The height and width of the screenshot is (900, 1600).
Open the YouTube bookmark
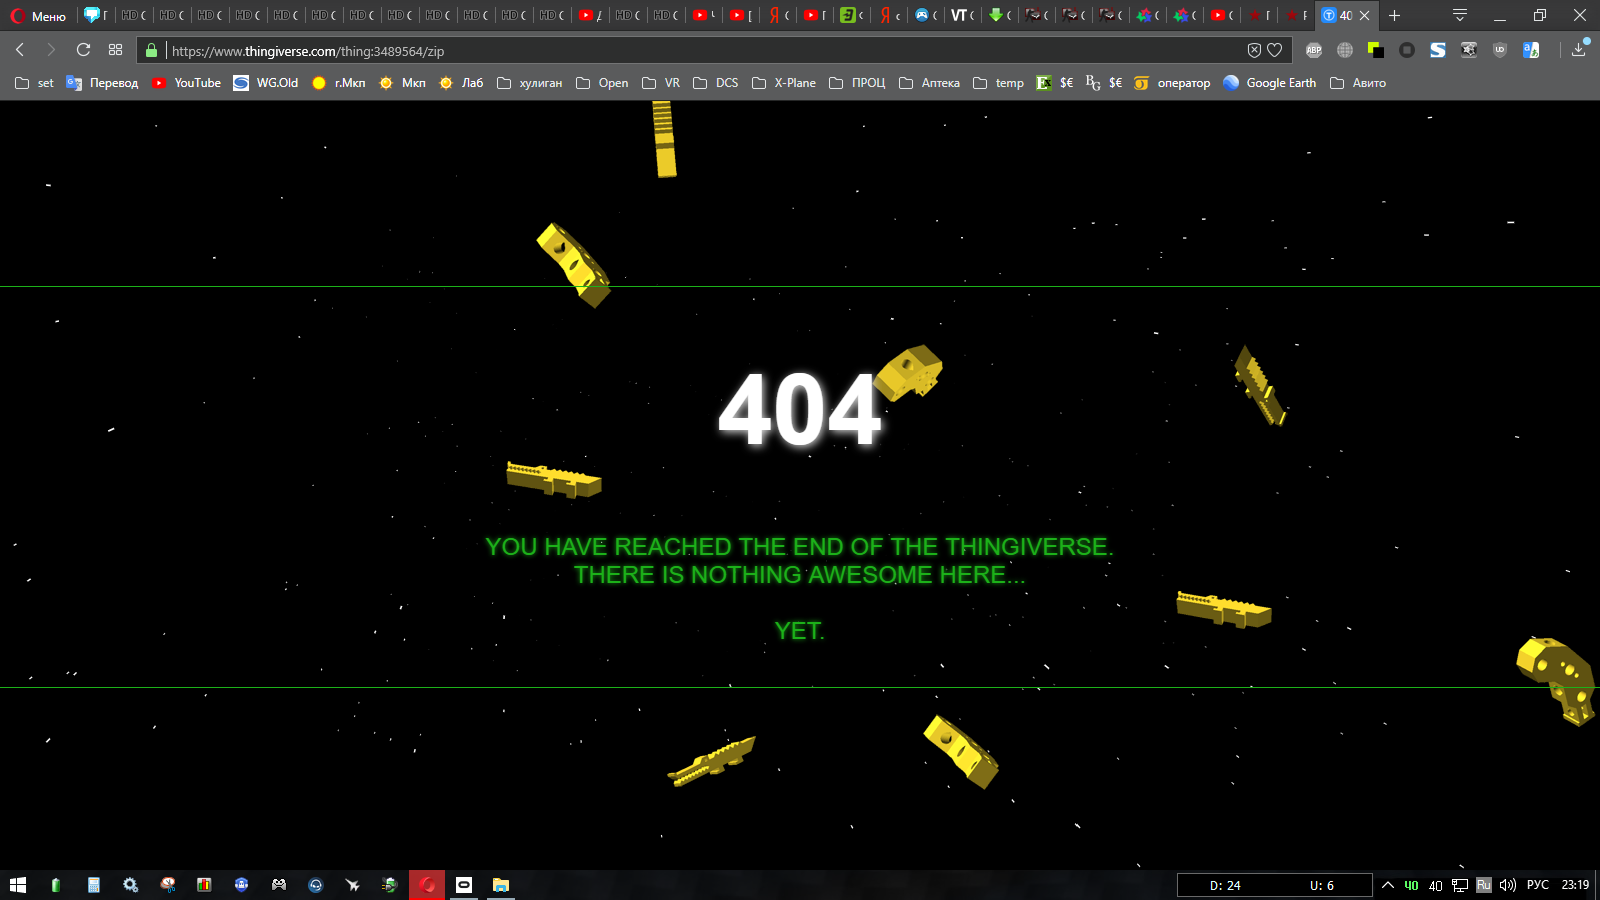tap(187, 83)
